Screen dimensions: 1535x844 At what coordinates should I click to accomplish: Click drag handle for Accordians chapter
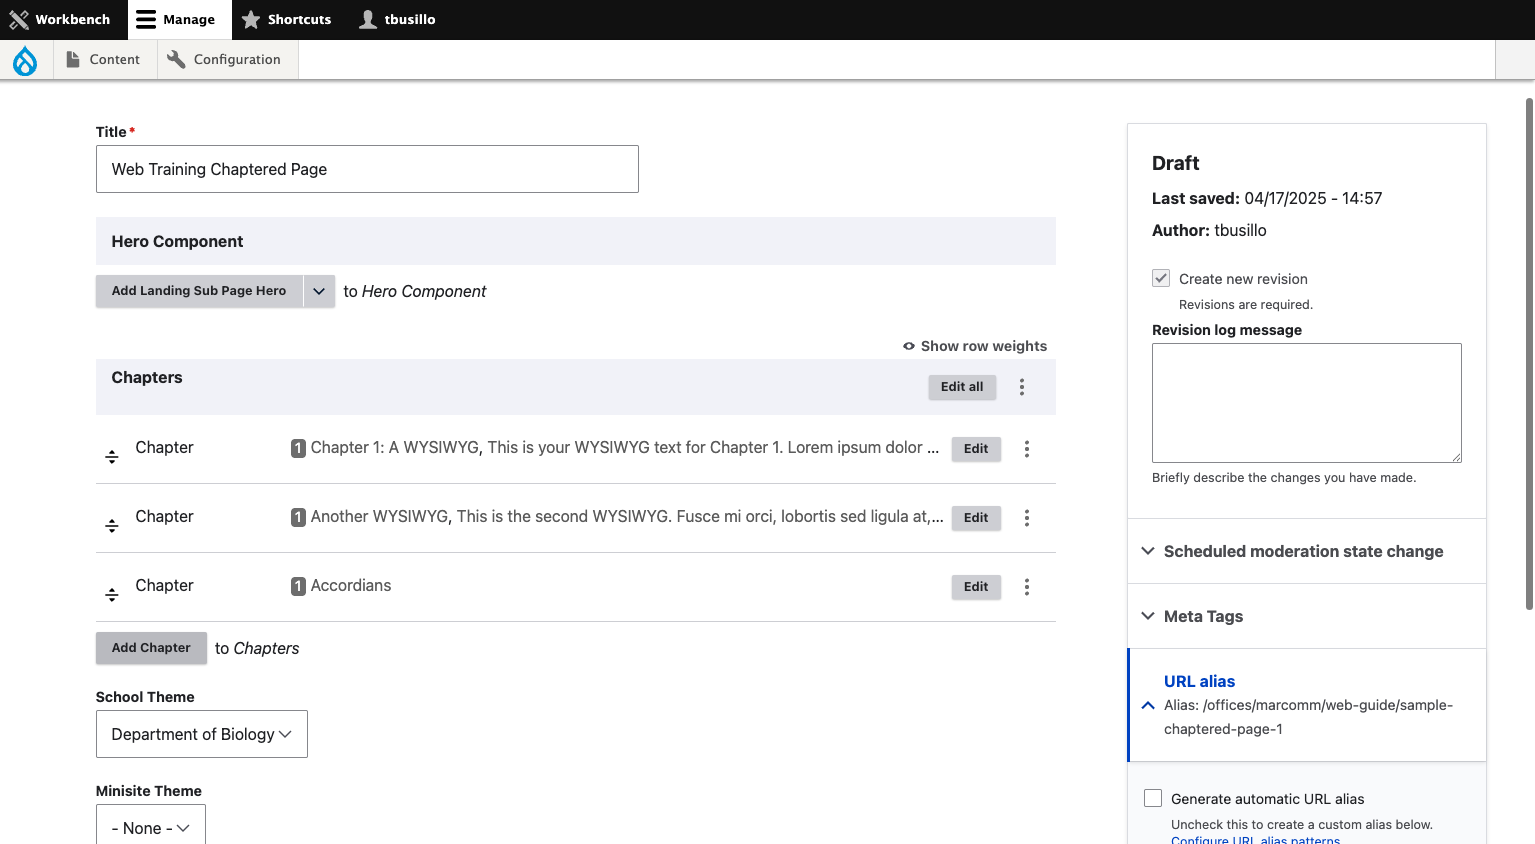(112, 595)
